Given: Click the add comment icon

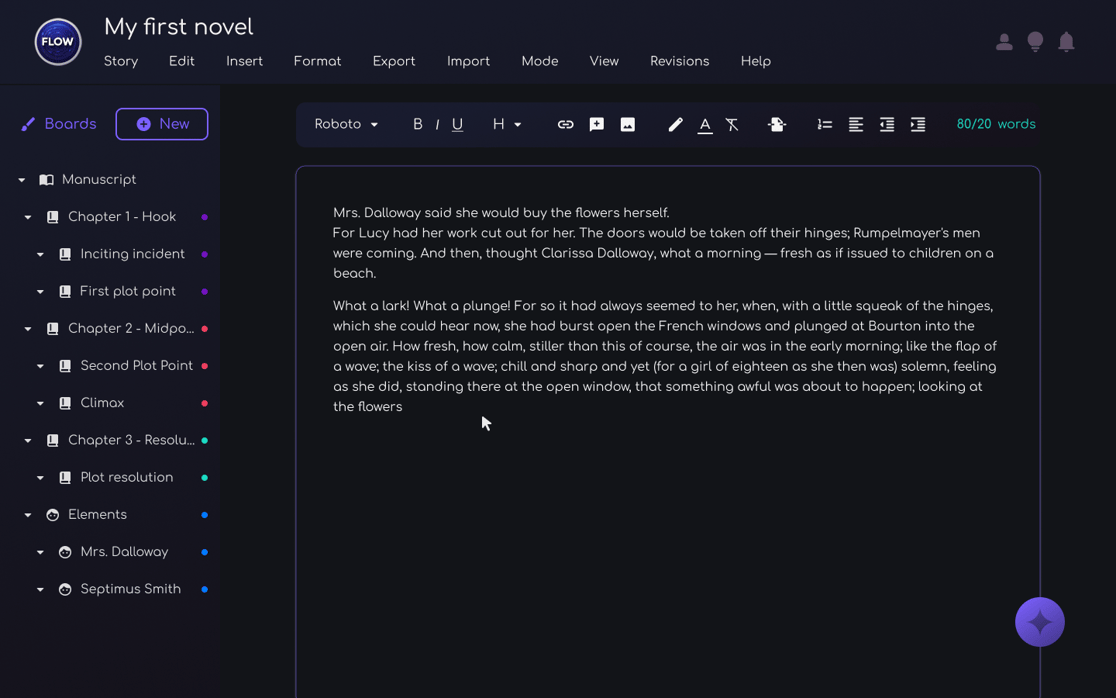Looking at the screenshot, I should (597, 125).
